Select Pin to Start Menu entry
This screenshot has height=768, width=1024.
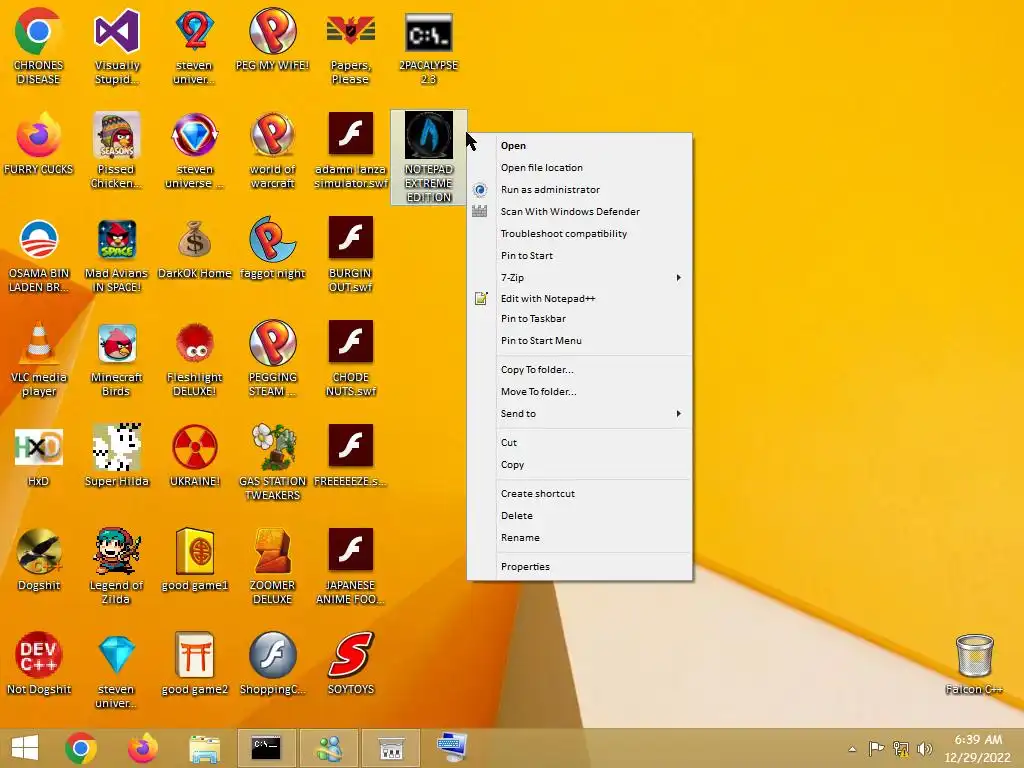click(580, 341)
